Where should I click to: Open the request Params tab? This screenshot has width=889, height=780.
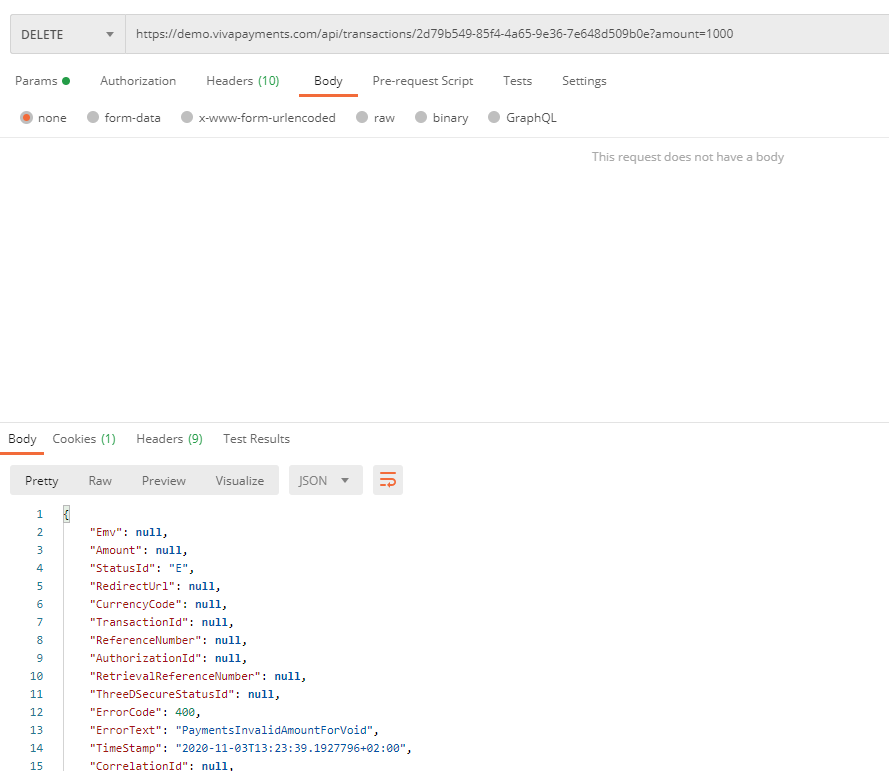pos(42,81)
